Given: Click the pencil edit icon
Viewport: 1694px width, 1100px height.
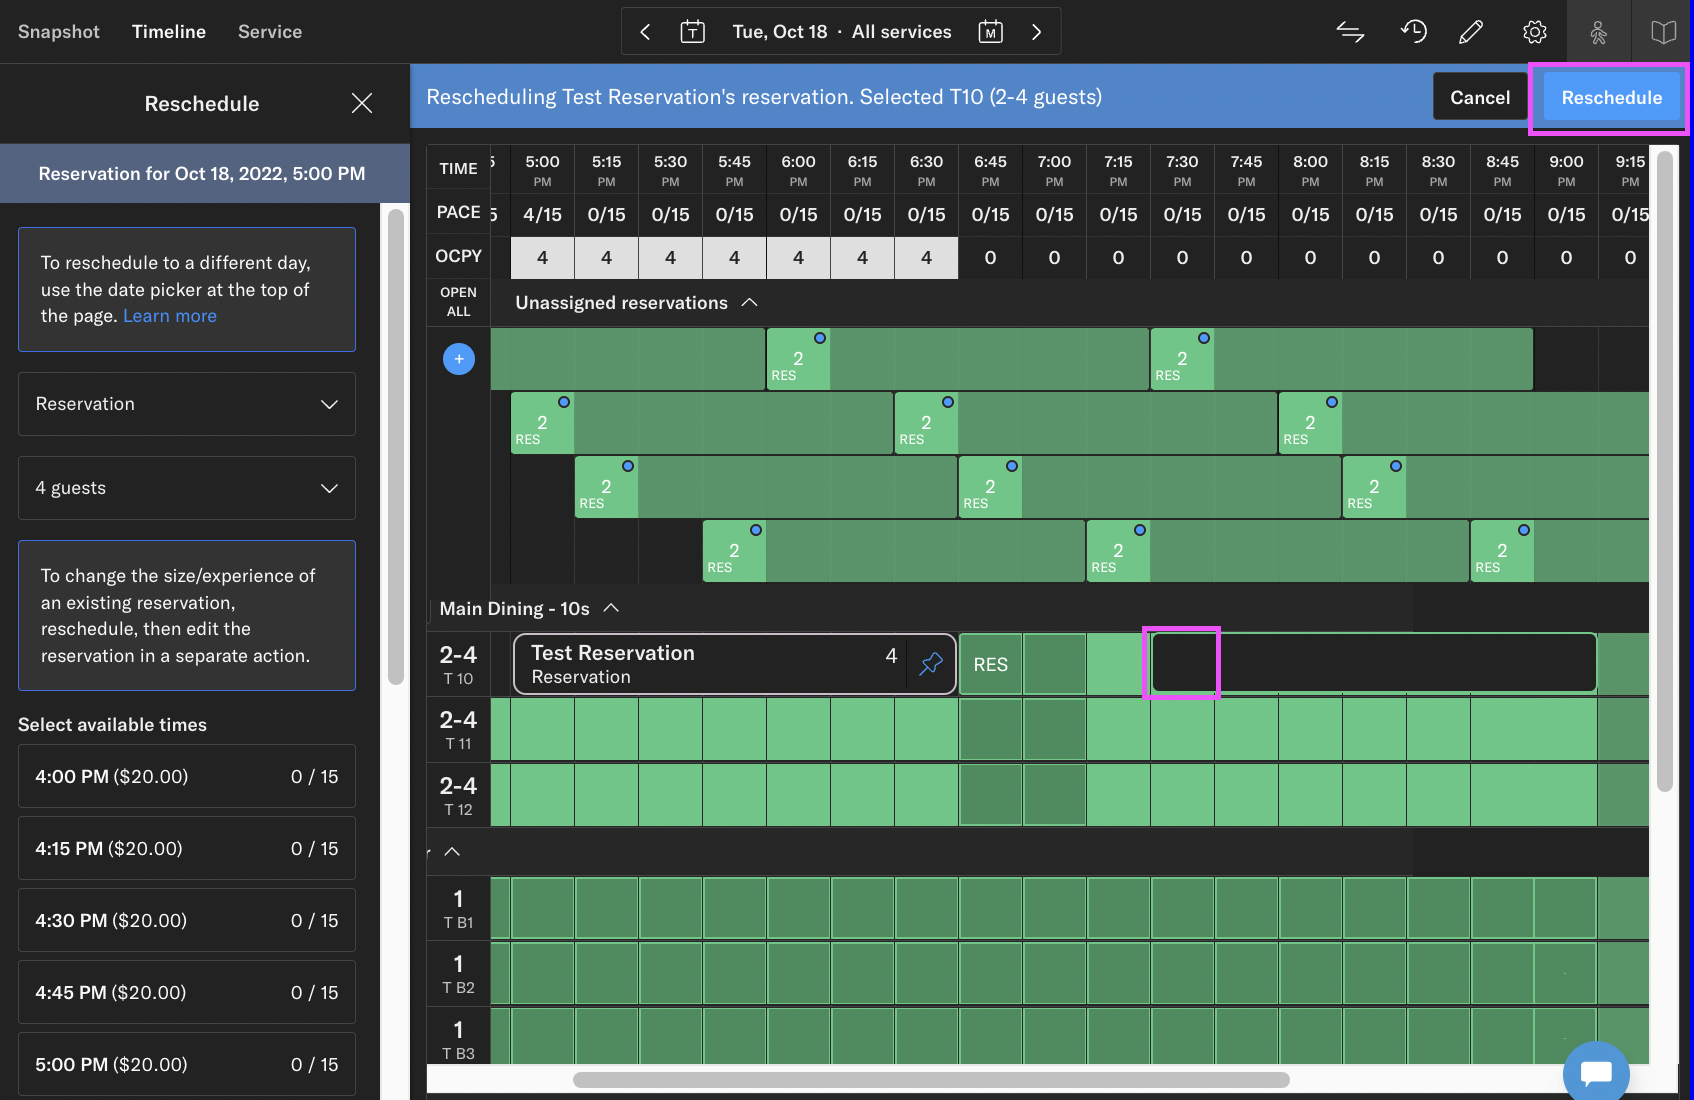Looking at the screenshot, I should tap(1471, 32).
